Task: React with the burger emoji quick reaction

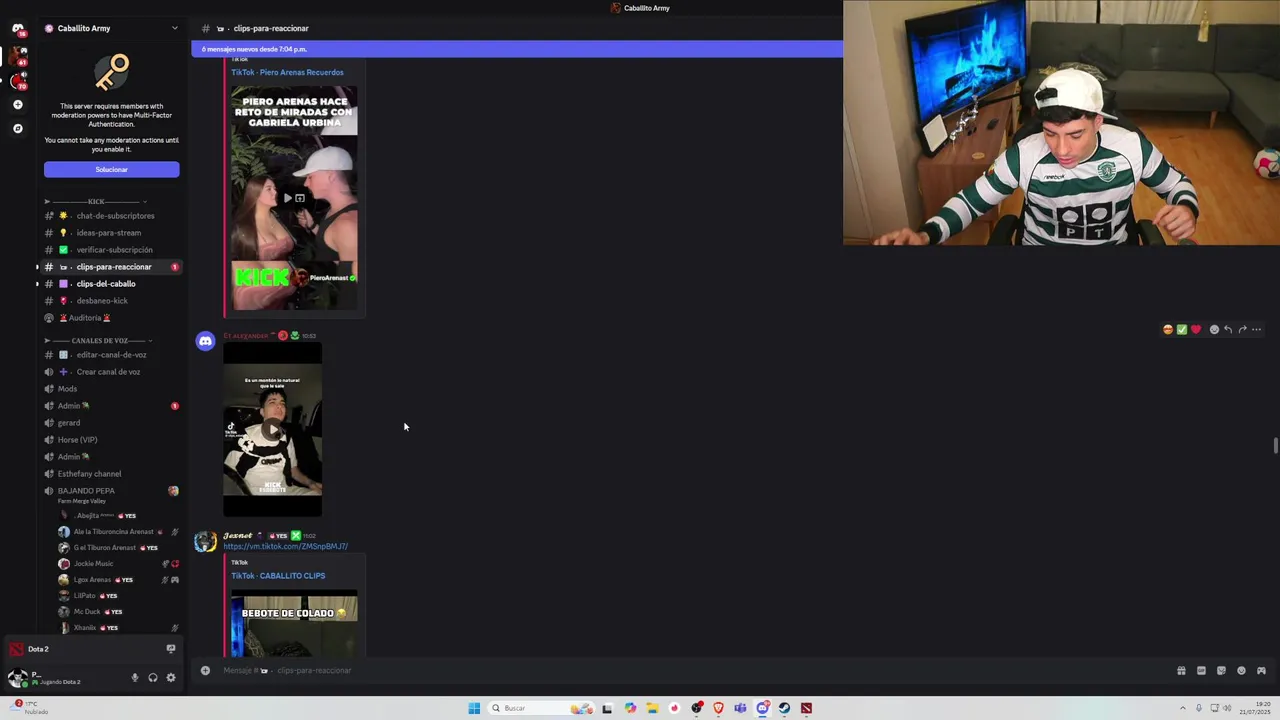Action: pyautogui.click(x=1167, y=329)
